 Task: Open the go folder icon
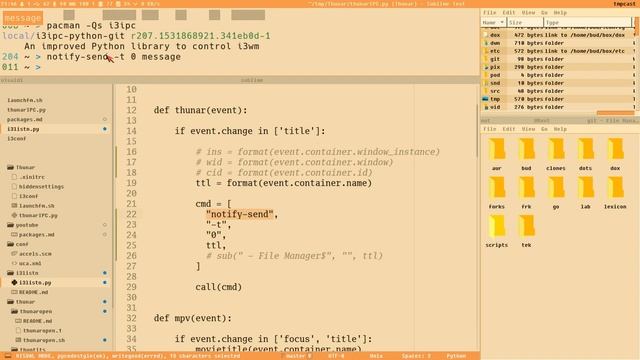(x=556, y=187)
